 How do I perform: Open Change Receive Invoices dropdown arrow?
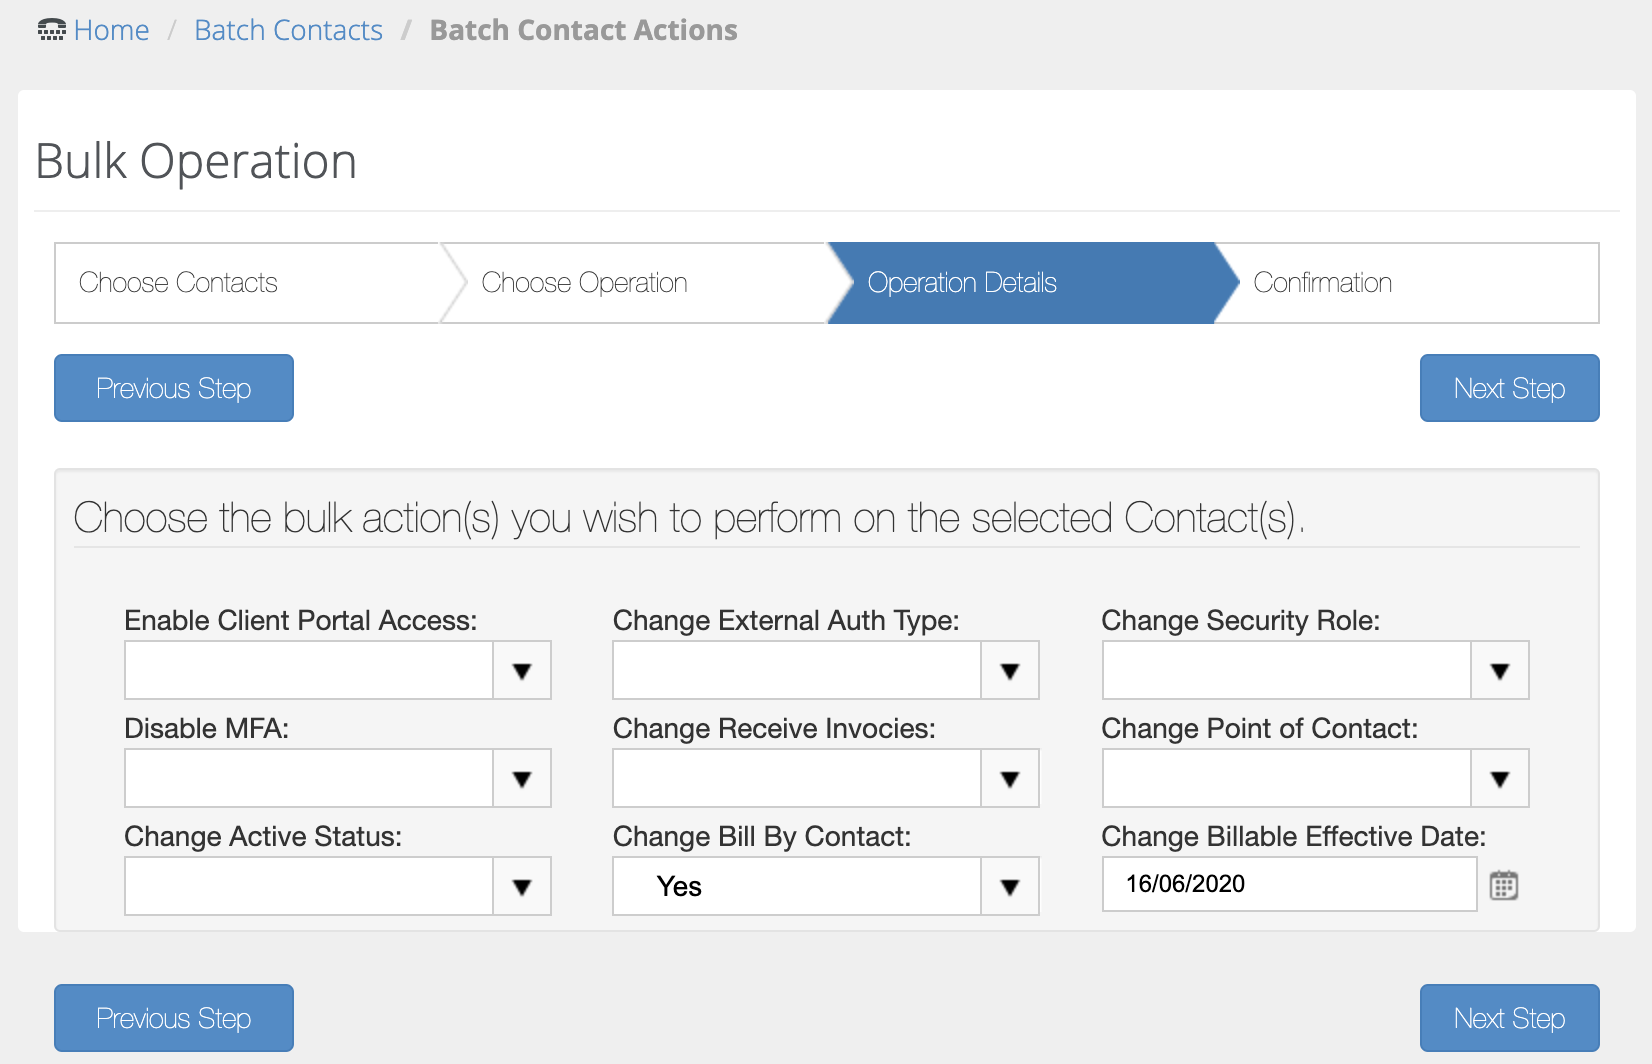(1009, 778)
